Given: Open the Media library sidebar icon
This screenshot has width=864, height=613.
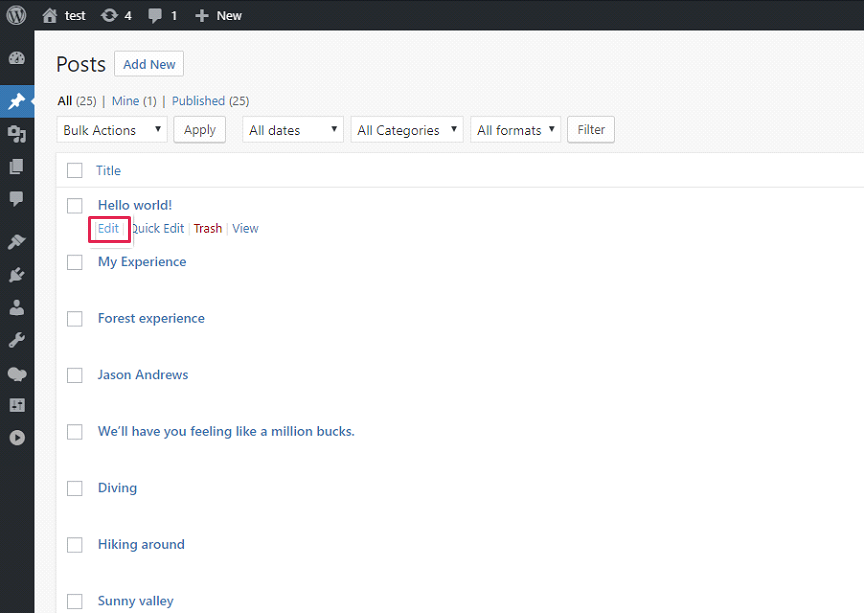Looking at the screenshot, I should tap(16, 134).
